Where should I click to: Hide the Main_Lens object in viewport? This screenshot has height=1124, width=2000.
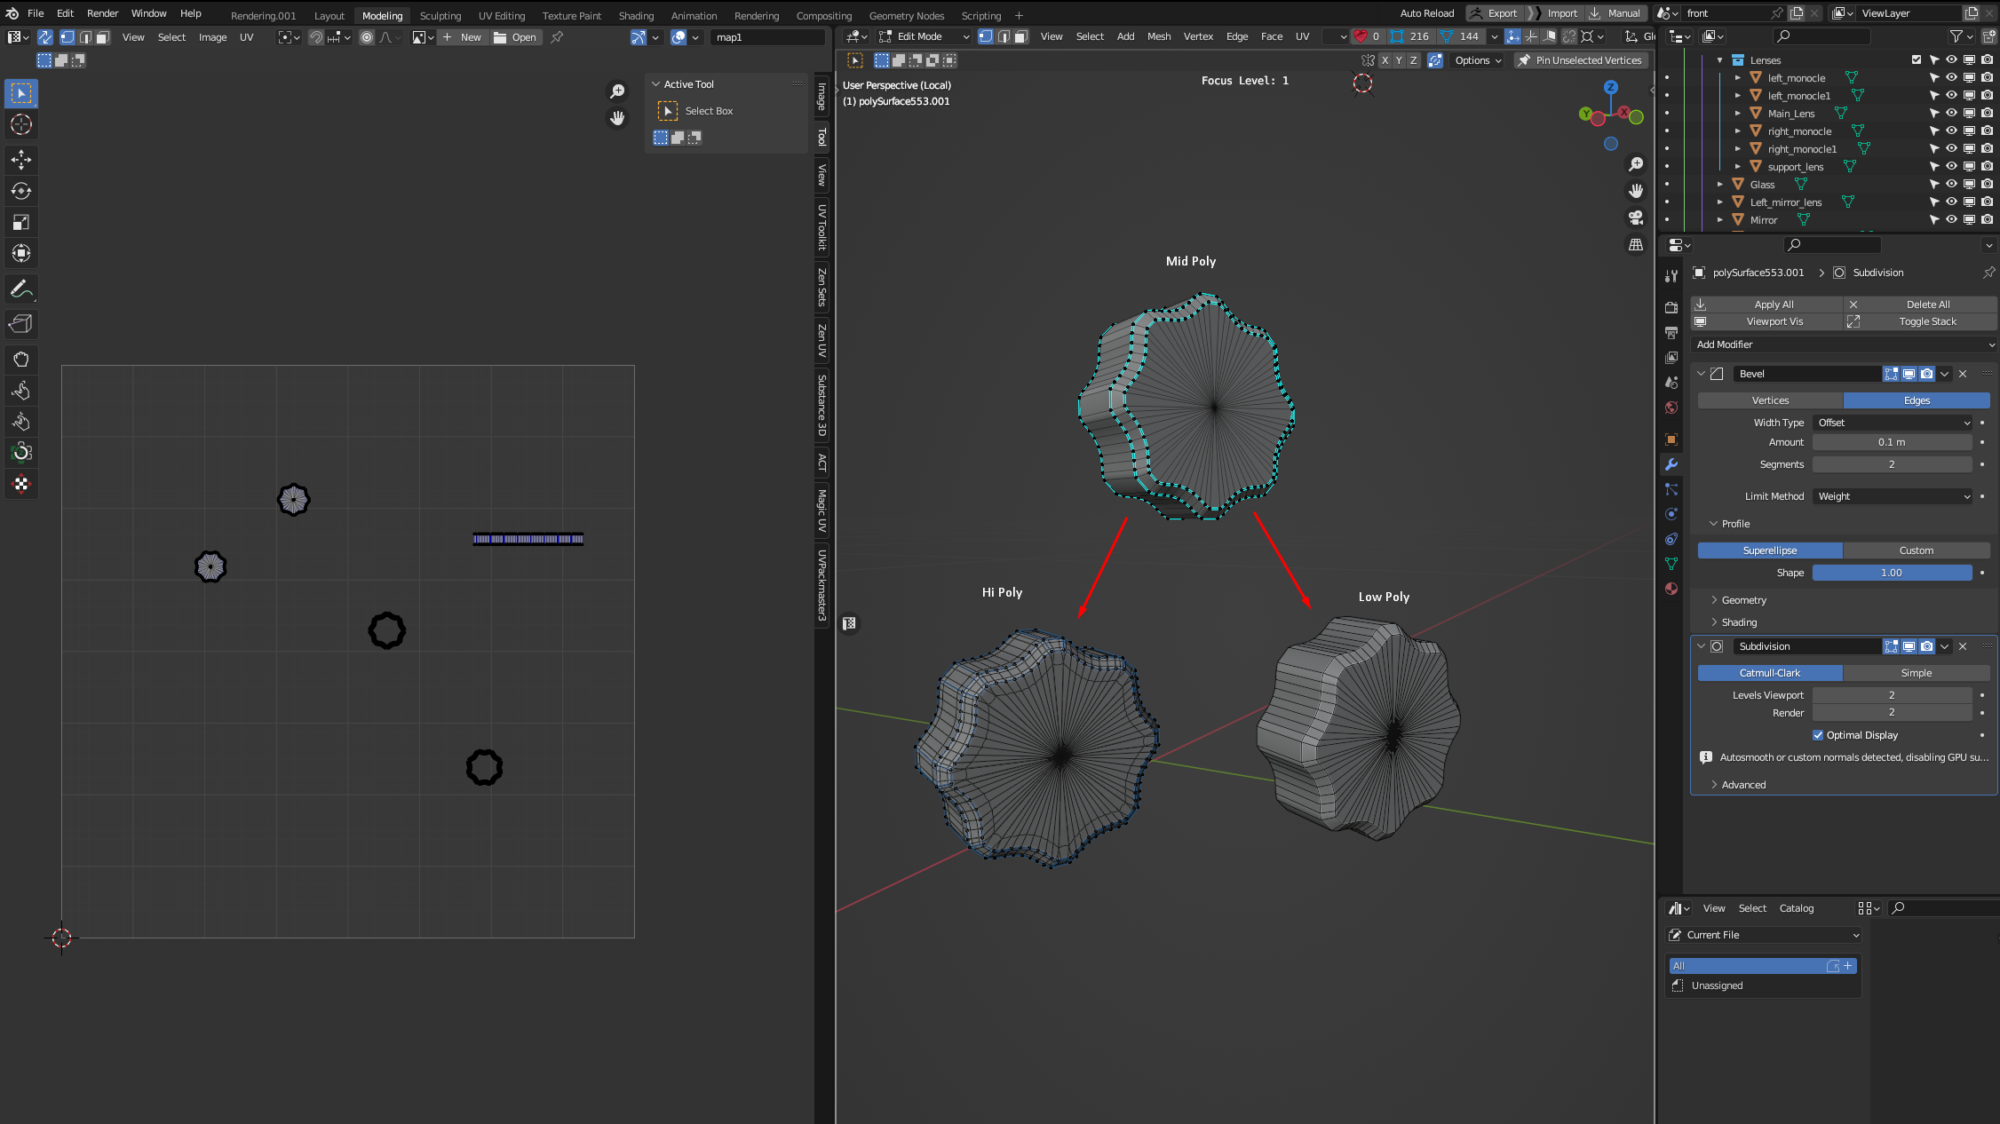pyautogui.click(x=1951, y=113)
